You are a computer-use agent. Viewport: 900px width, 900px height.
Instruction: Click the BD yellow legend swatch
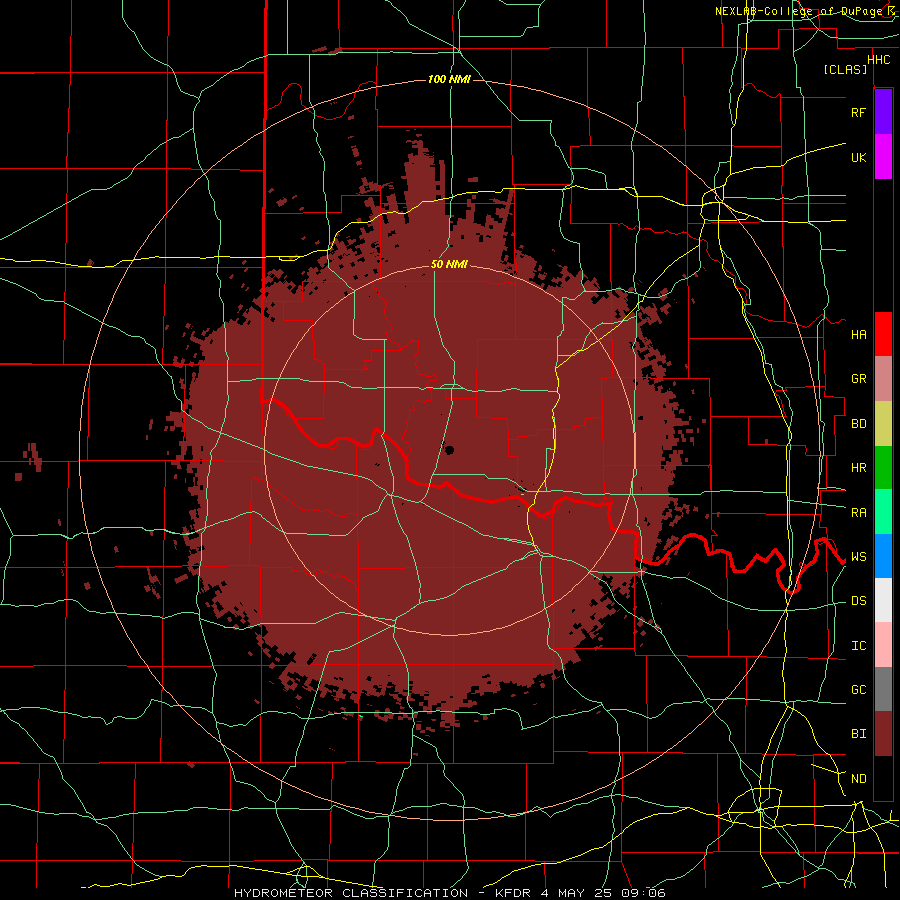coord(883,424)
